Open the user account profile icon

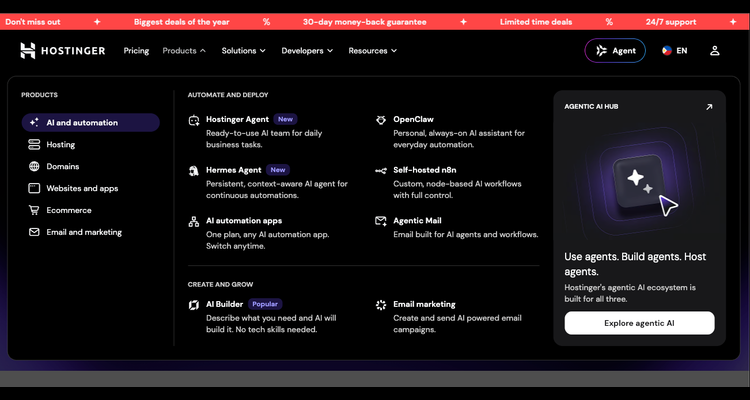pyautogui.click(x=715, y=51)
